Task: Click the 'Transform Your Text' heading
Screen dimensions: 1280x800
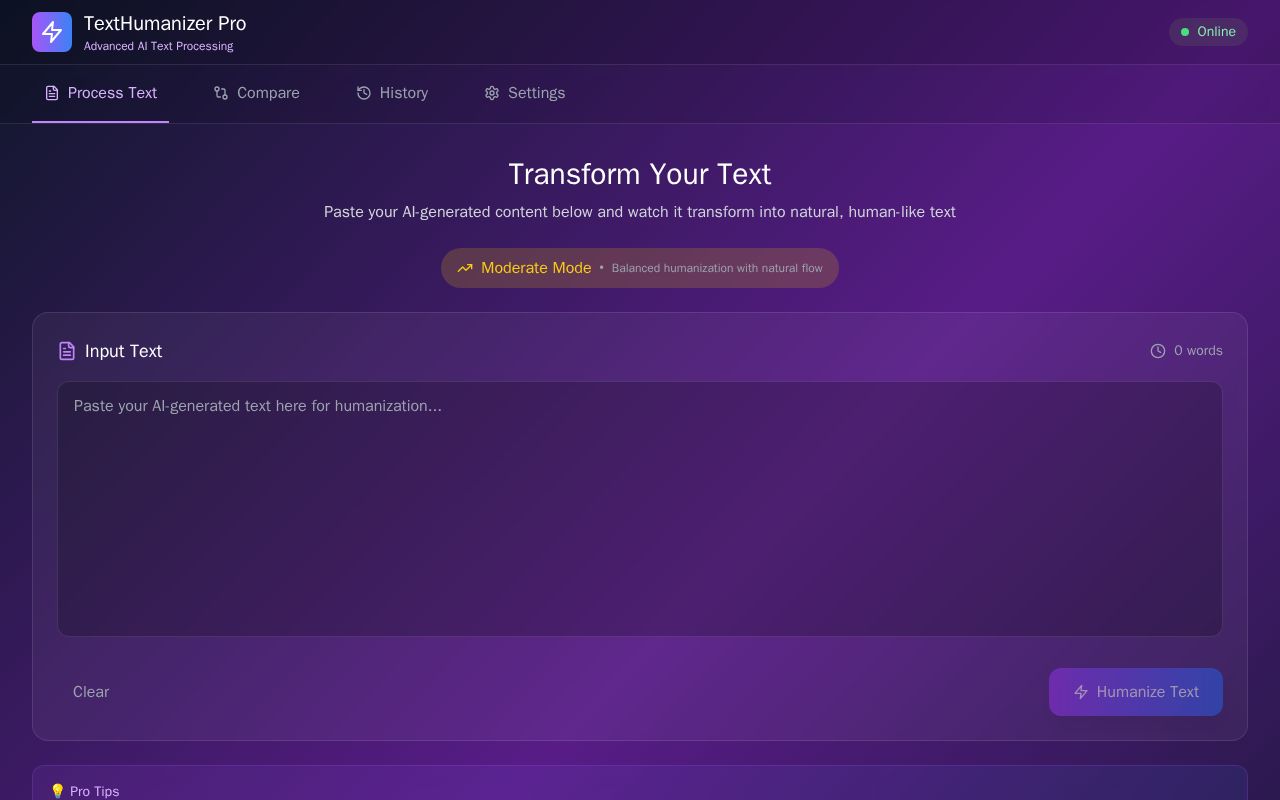Action: click(x=640, y=174)
